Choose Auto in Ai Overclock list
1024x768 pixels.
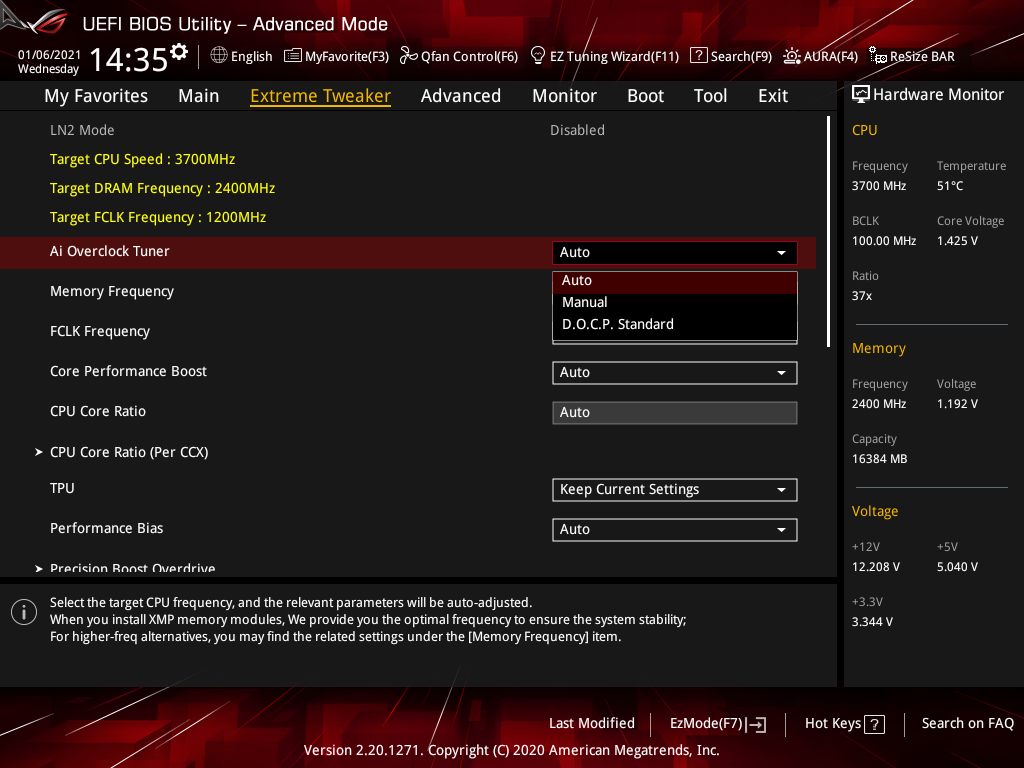[x=675, y=281]
